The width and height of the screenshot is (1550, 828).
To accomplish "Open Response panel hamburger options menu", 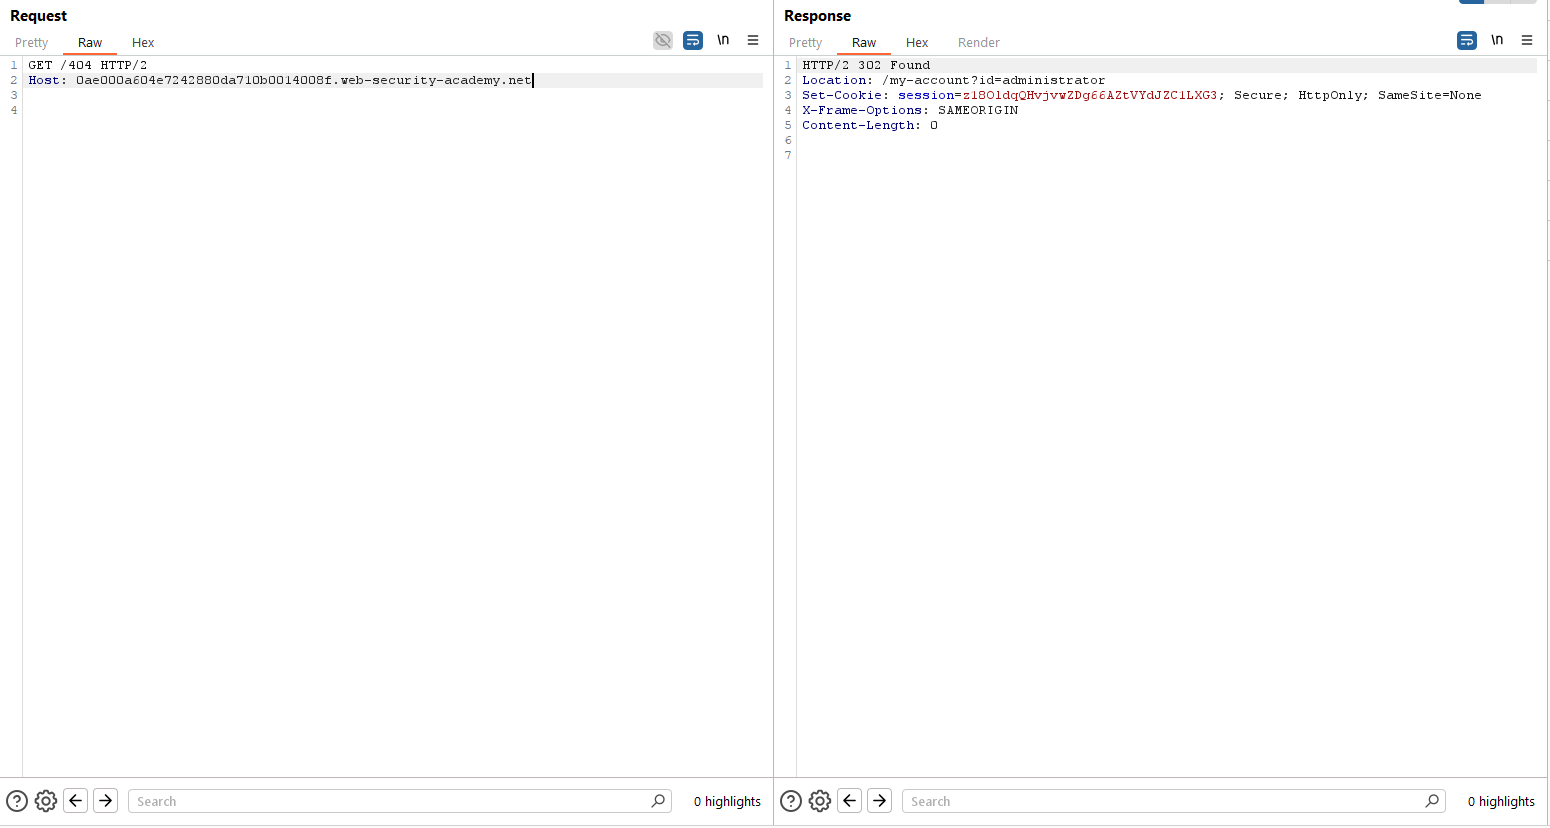I will pos(1527,41).
